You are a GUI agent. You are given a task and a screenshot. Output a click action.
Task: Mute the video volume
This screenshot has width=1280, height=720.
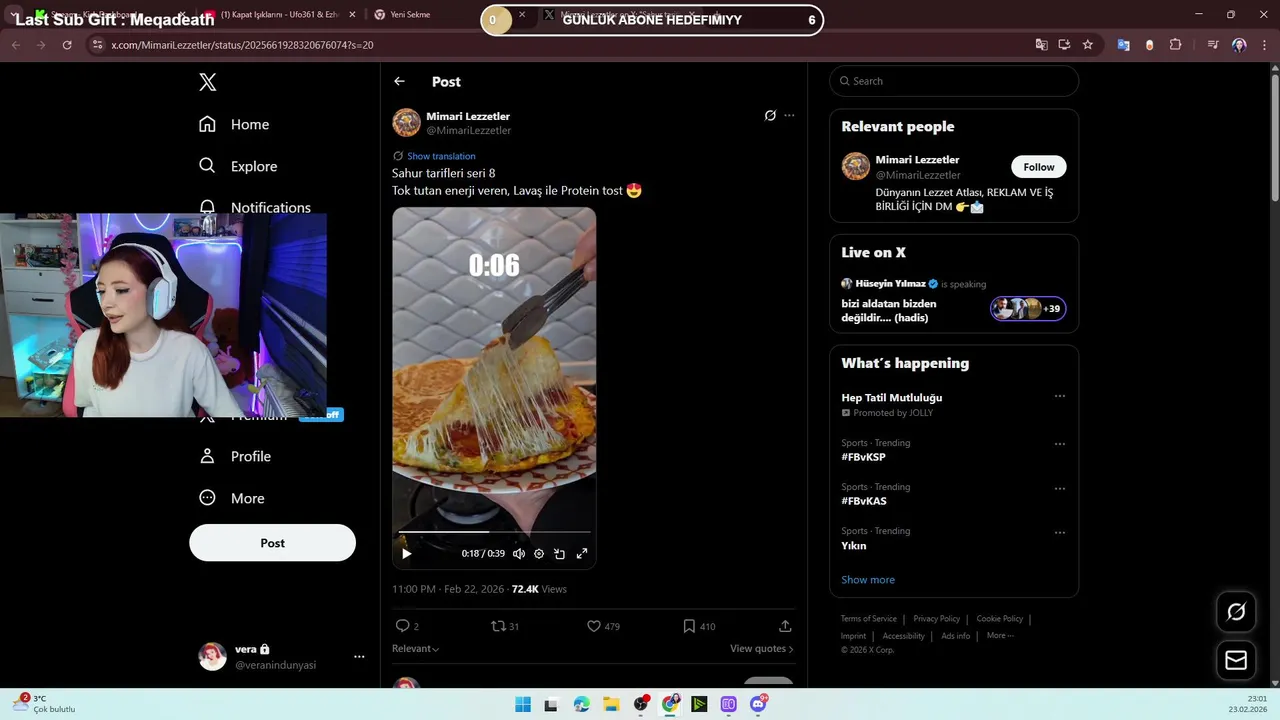[518, 553]
